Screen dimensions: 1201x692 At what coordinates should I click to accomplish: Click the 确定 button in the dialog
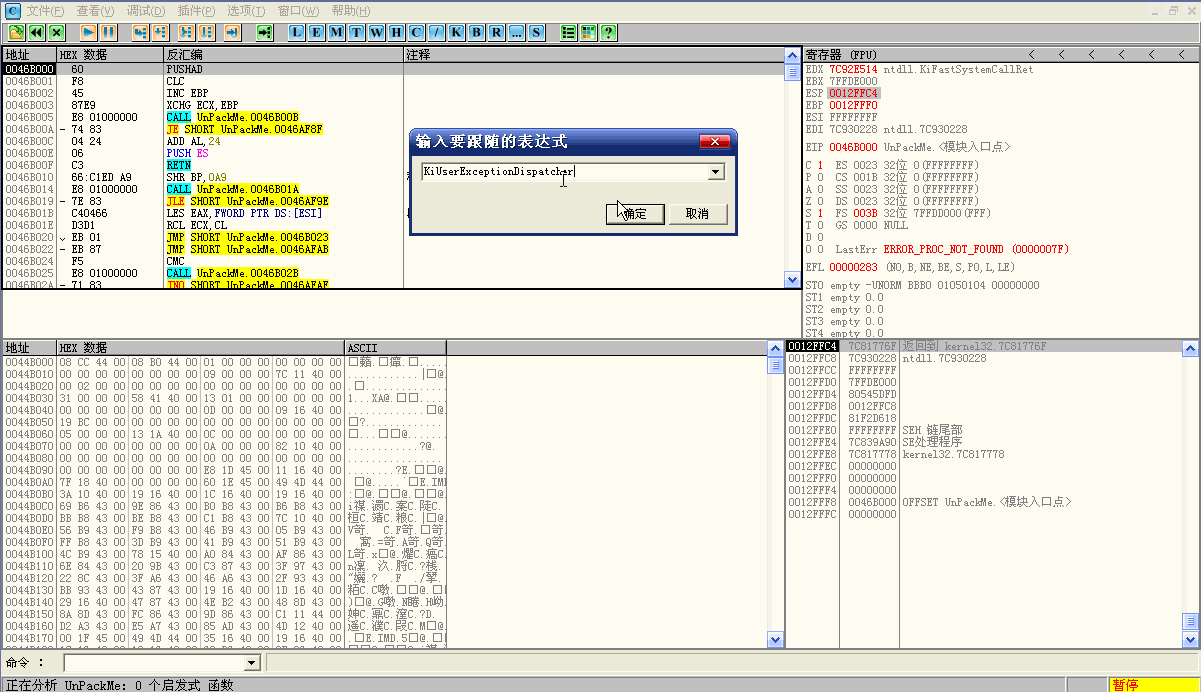[635, 213]
